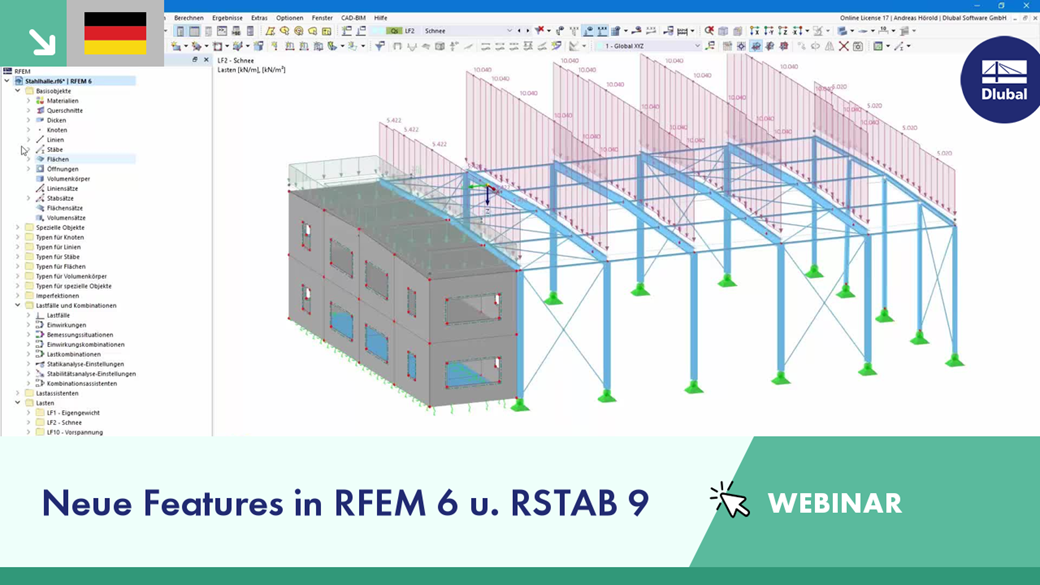Open the CAD-BIM menu

click(x=350, y=17)
